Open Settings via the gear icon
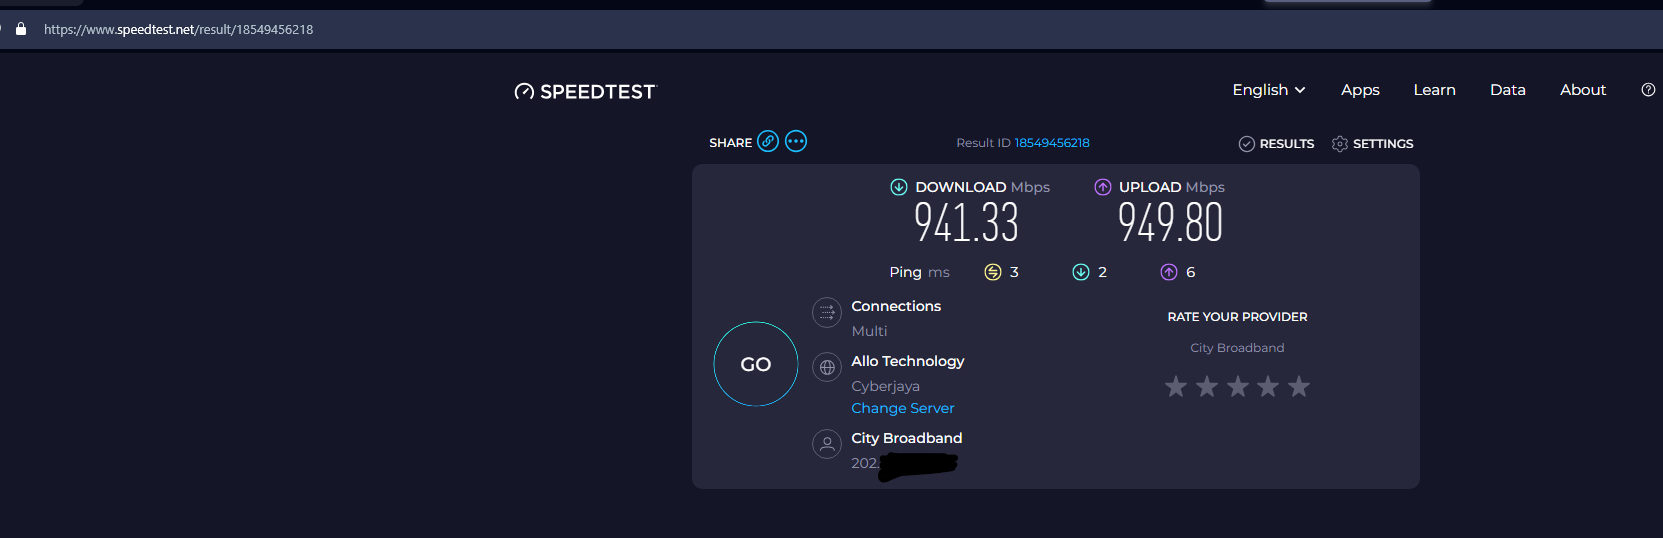Image resolution: width=1663 pixels, height=538 pixels. (x=1340, y=144)
